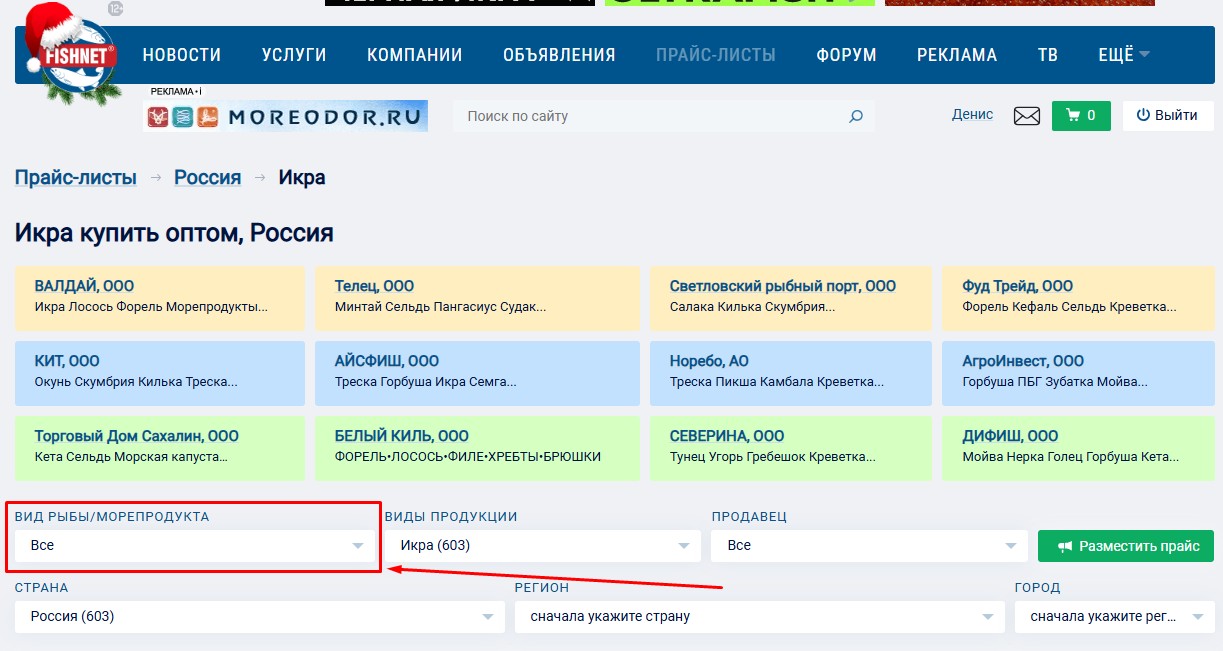Open the Виды продукции dropdown

pyautogui.click(x=543, y=546)
